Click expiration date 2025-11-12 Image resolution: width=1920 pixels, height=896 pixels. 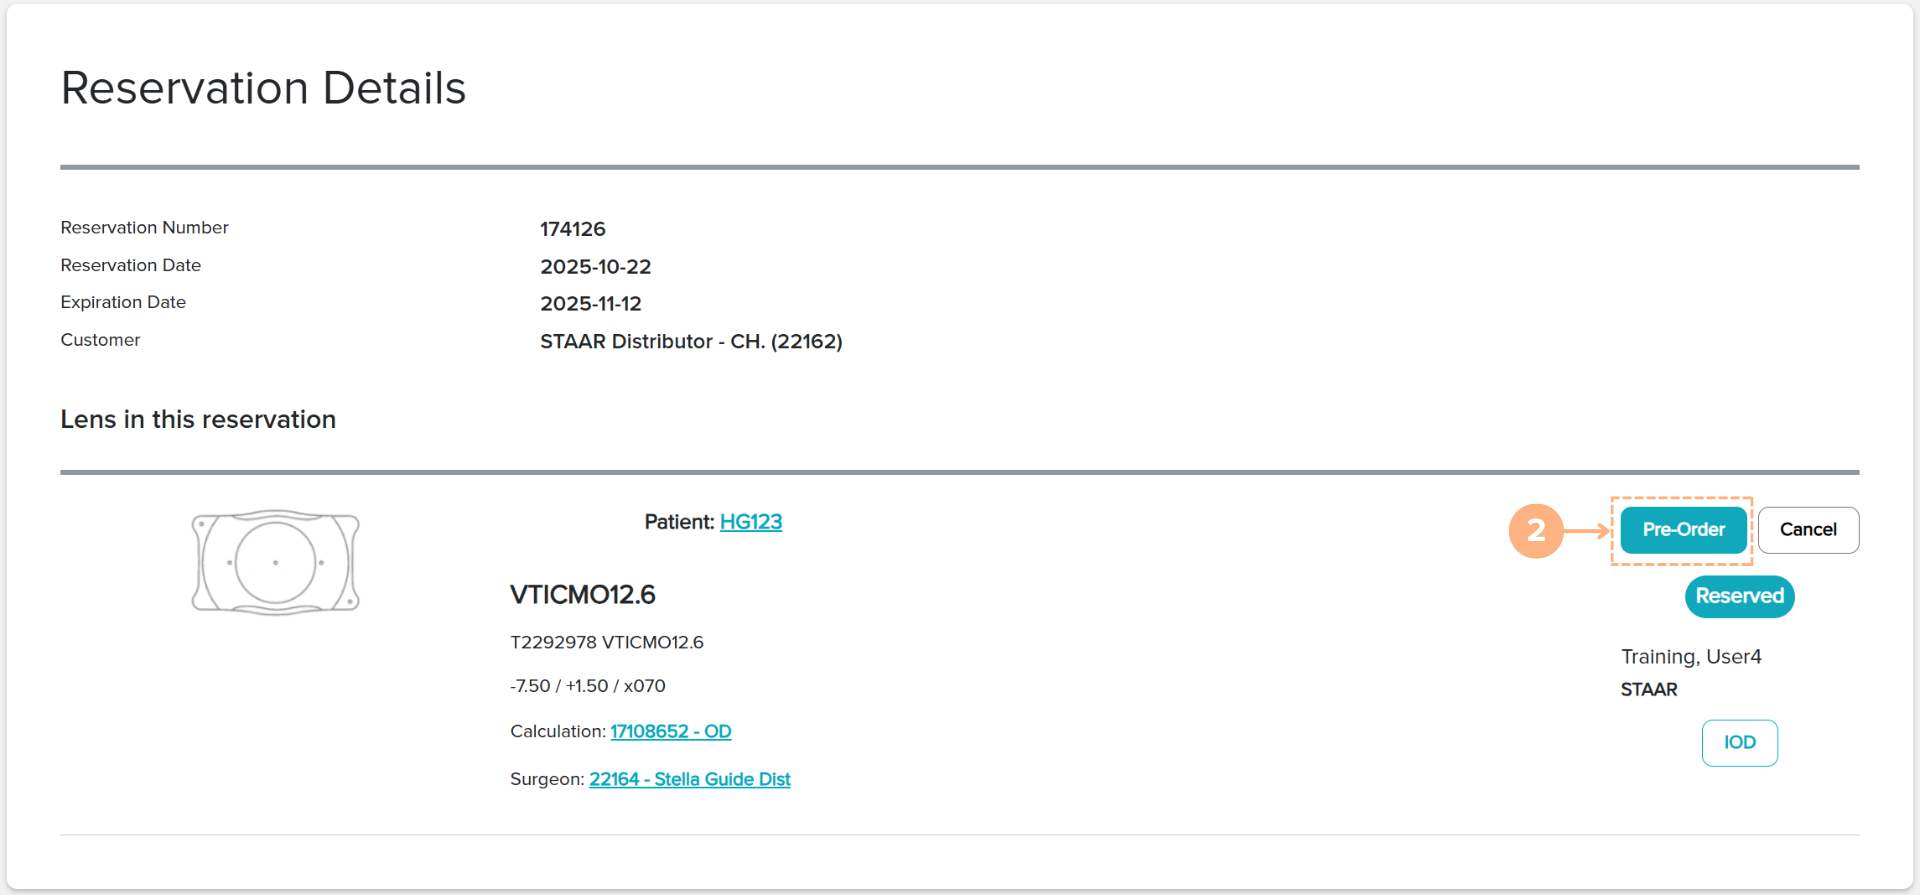(591, 304)
